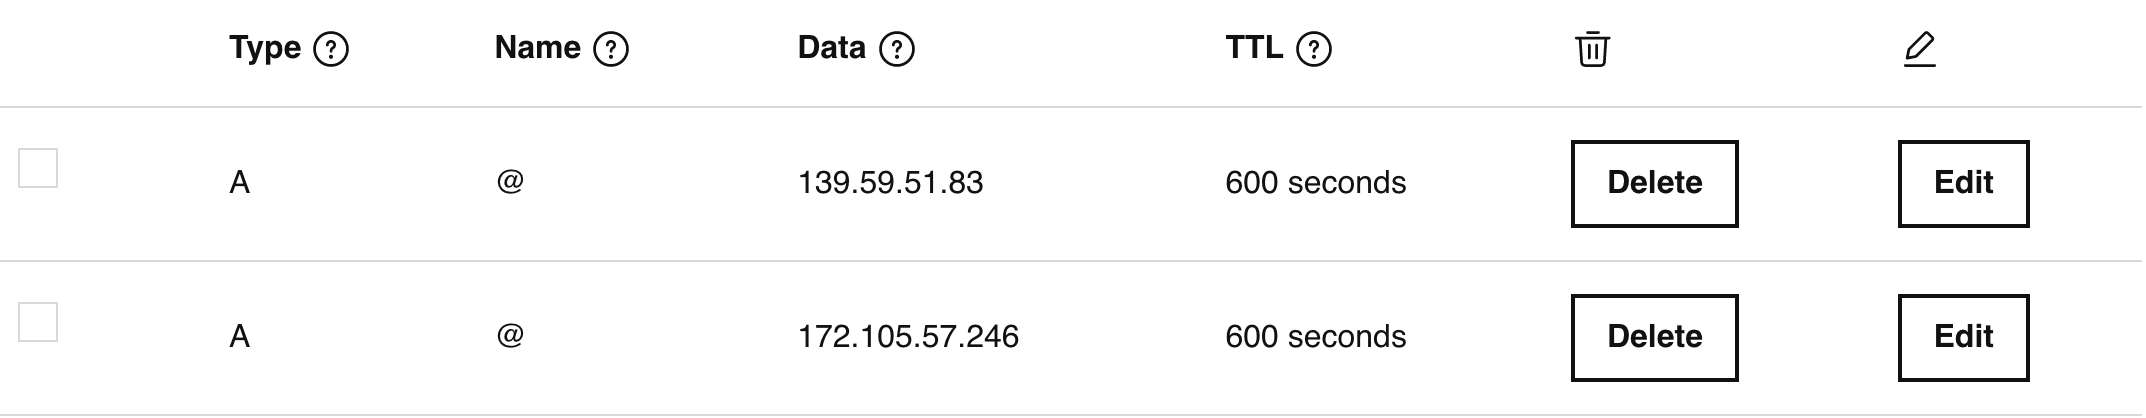Show the help icon beside Name column
Image resolution: width=2146 pixels, height=418 pixels.
(611, 49)
